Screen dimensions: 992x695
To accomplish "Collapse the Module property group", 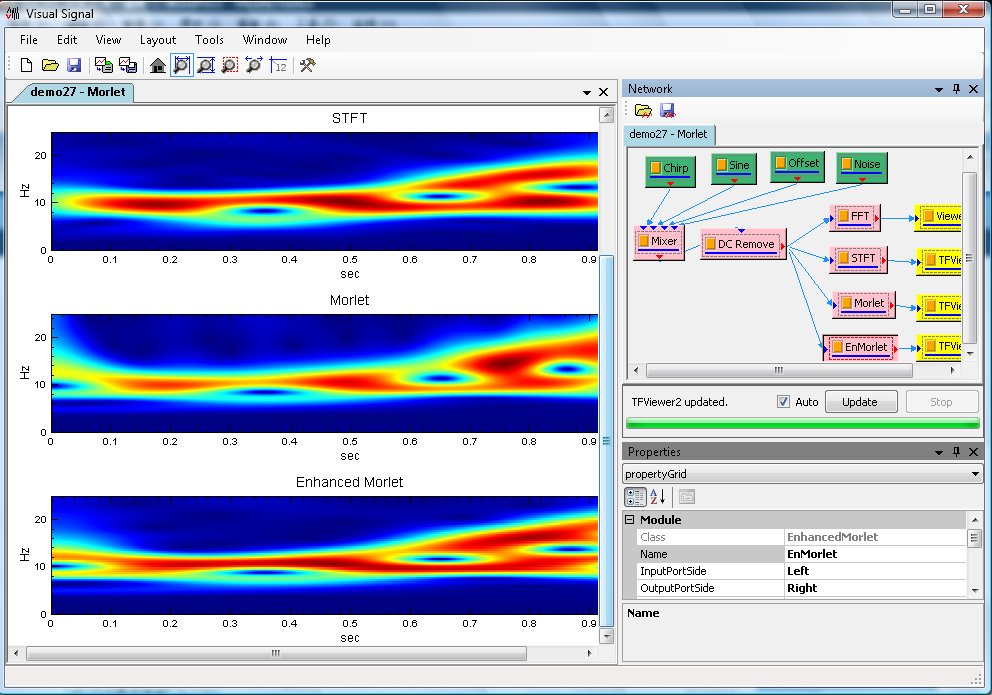I will (629, 520).
